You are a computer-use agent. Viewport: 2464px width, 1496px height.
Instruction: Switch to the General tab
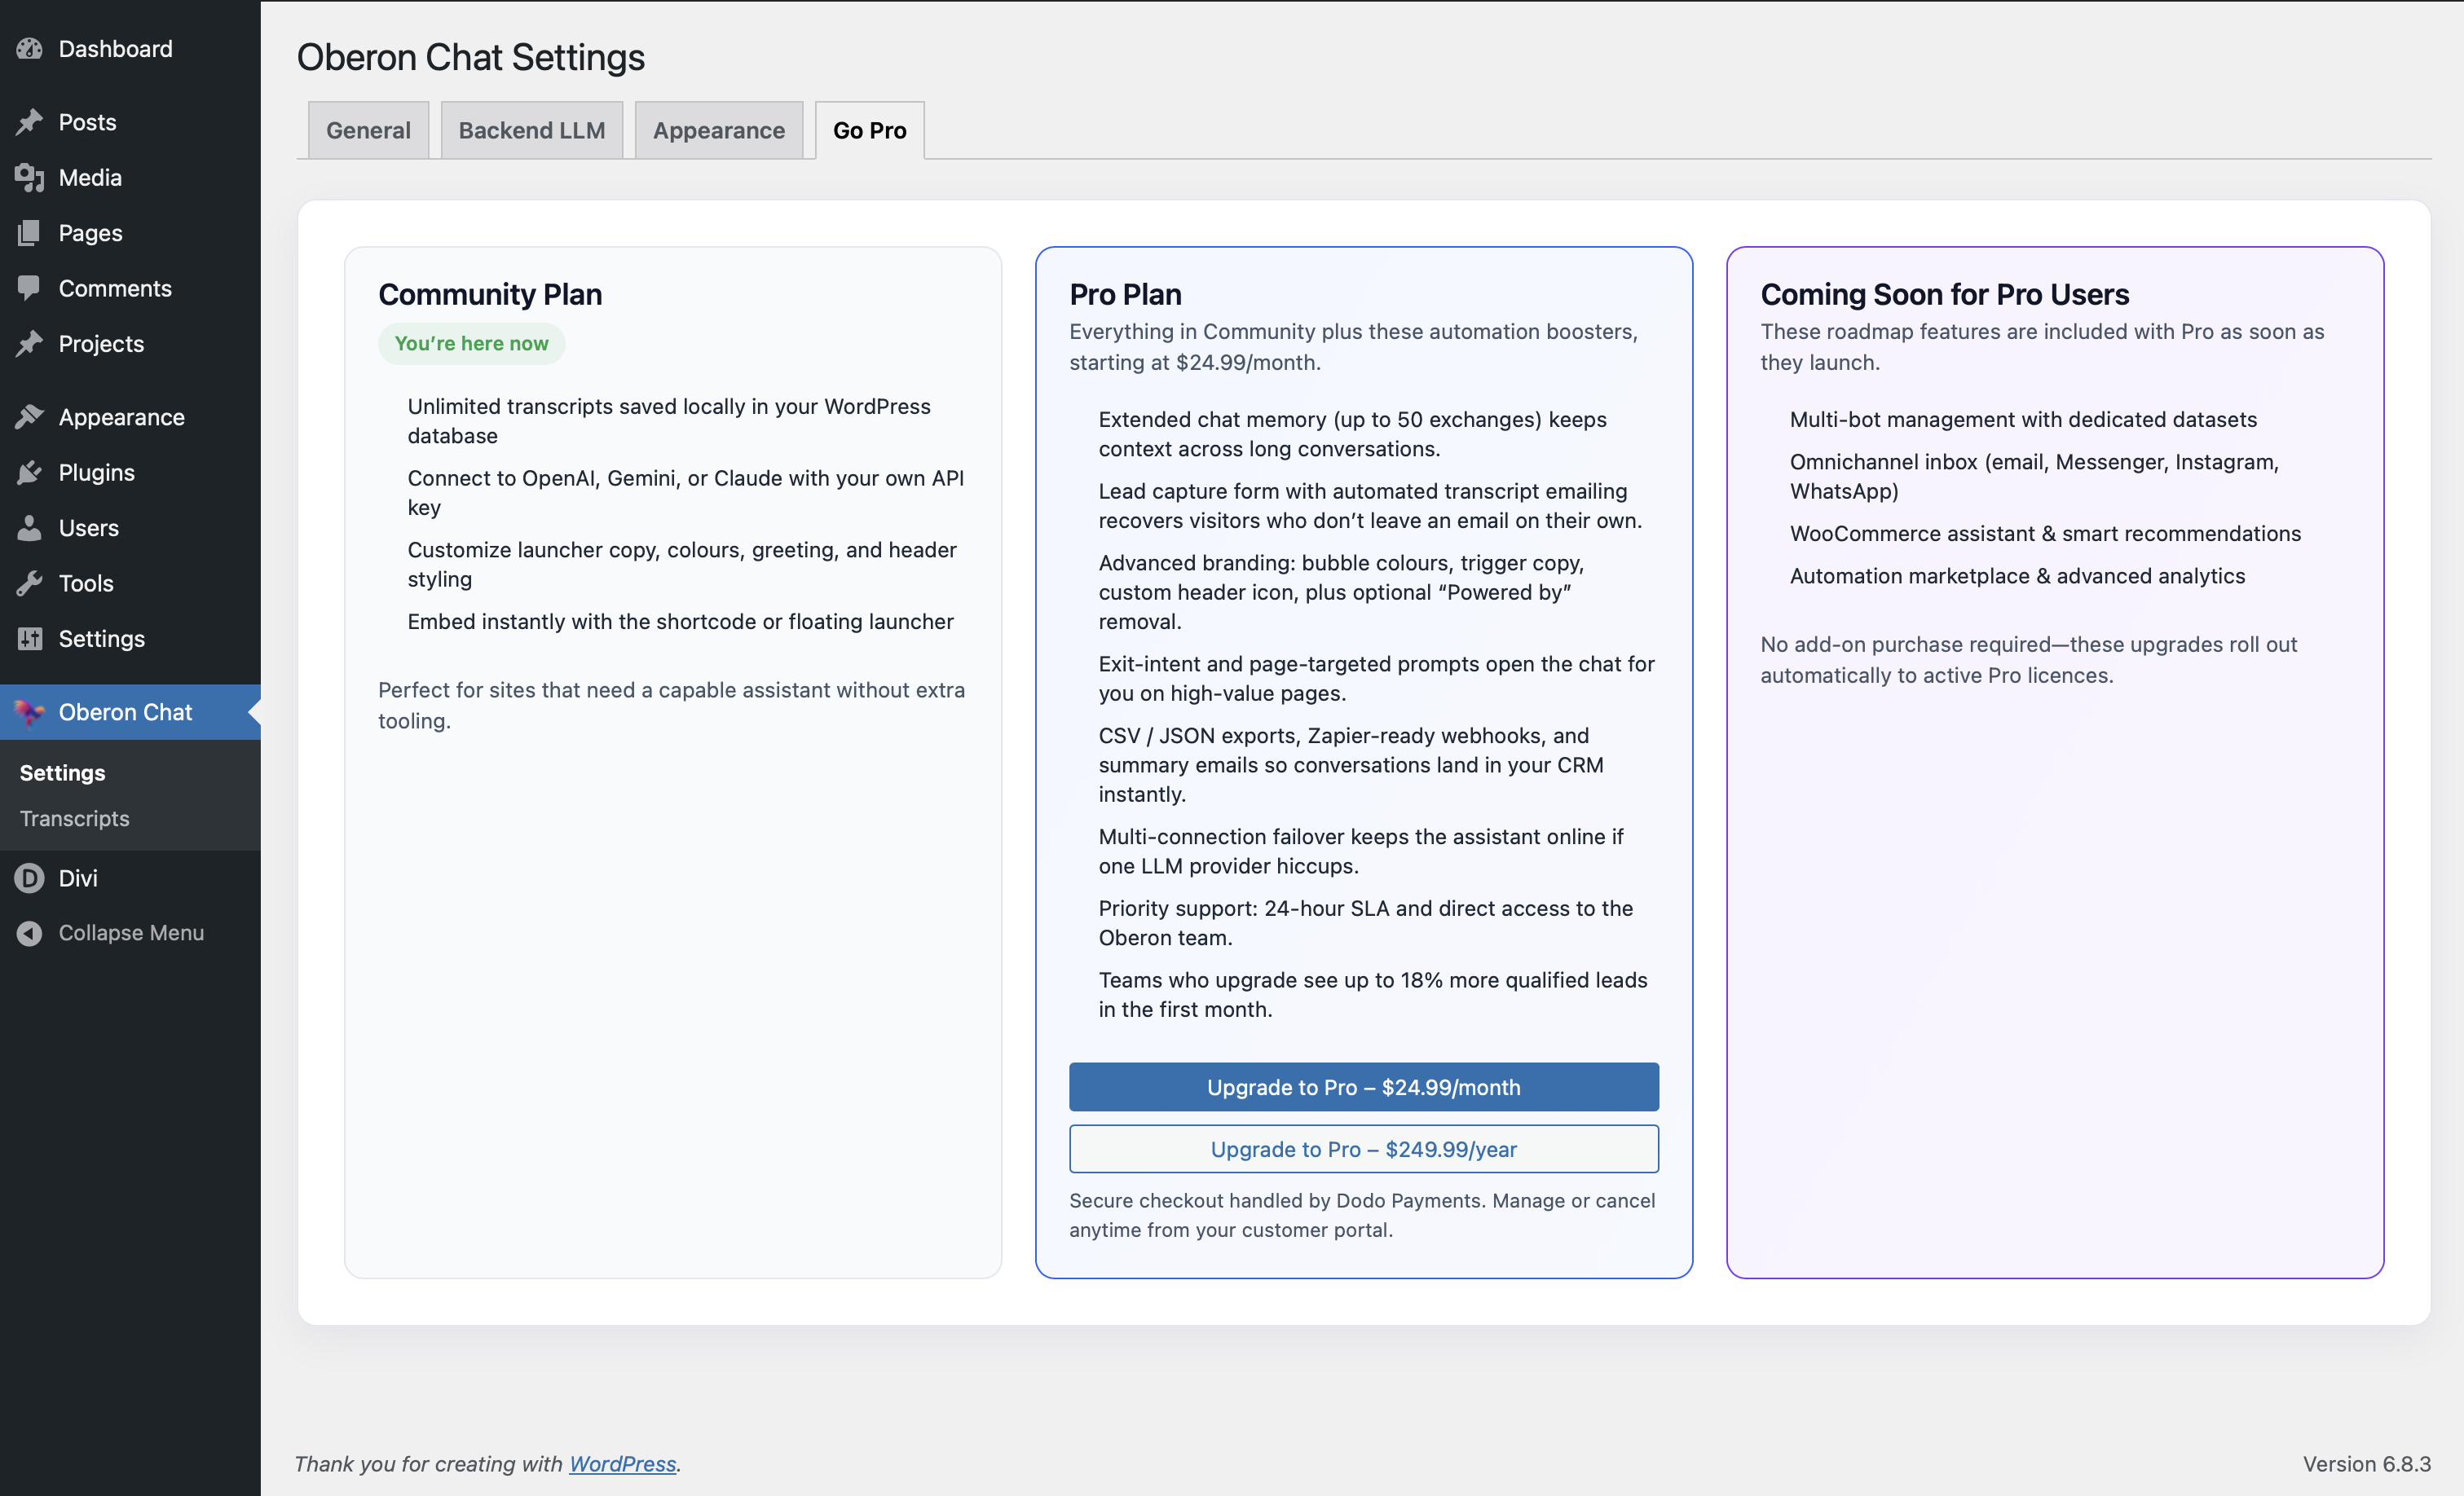[x=368, y=129]
